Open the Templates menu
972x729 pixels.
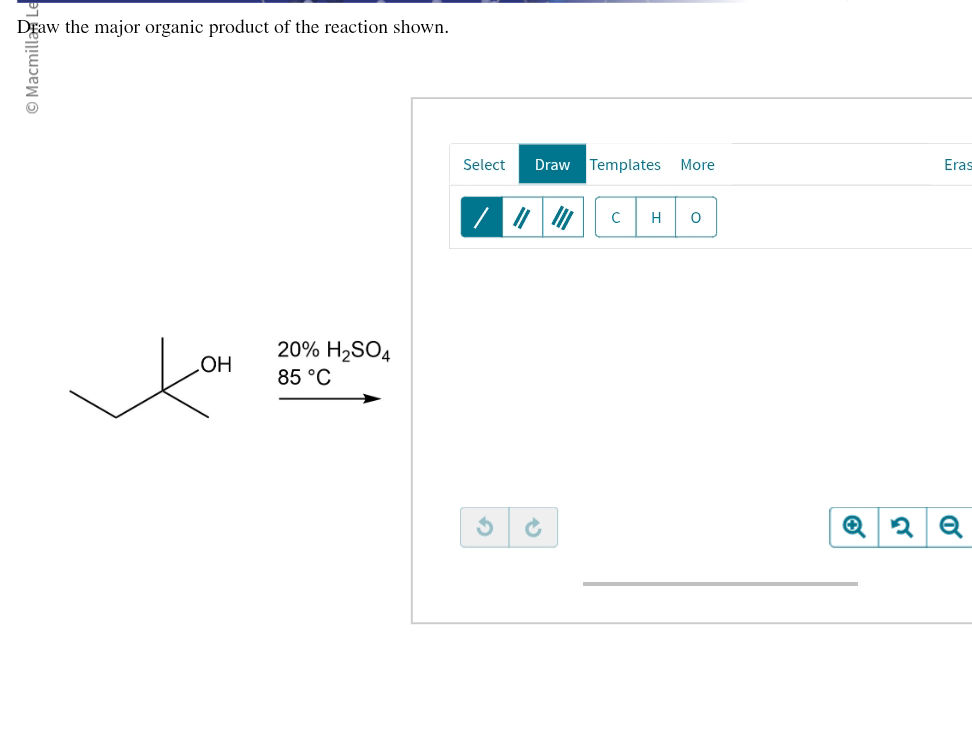tap(624, 164)
